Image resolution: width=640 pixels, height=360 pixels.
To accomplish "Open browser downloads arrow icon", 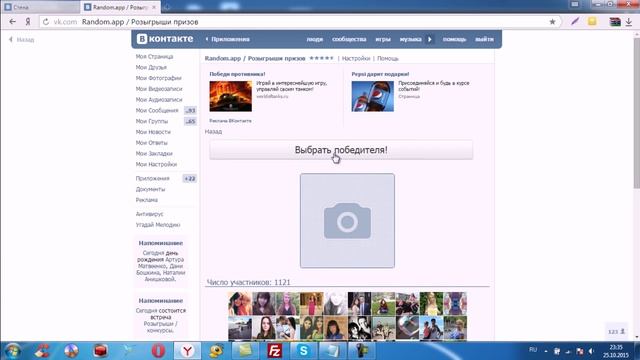I will click(629, 22).
